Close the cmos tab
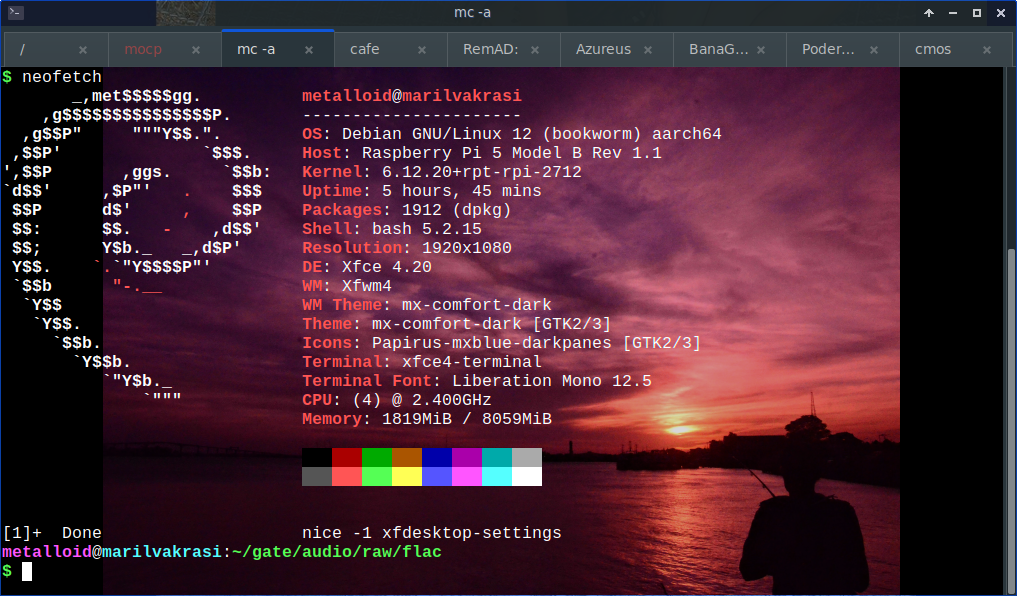 987,50
